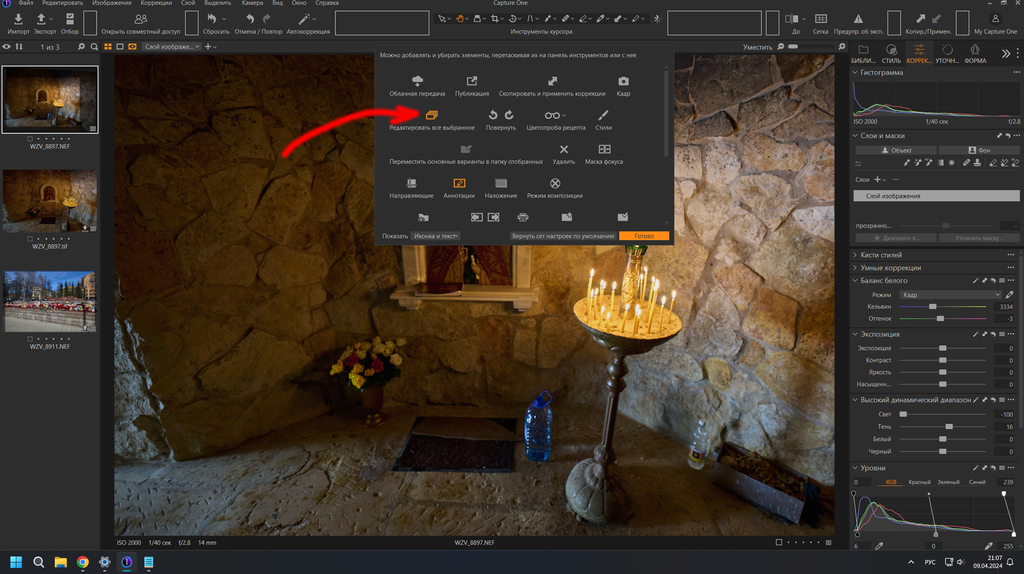Toggle proof margin viewer mode (orange)
Viewport: 1024px width, 574px height.
tap(133, 46)
